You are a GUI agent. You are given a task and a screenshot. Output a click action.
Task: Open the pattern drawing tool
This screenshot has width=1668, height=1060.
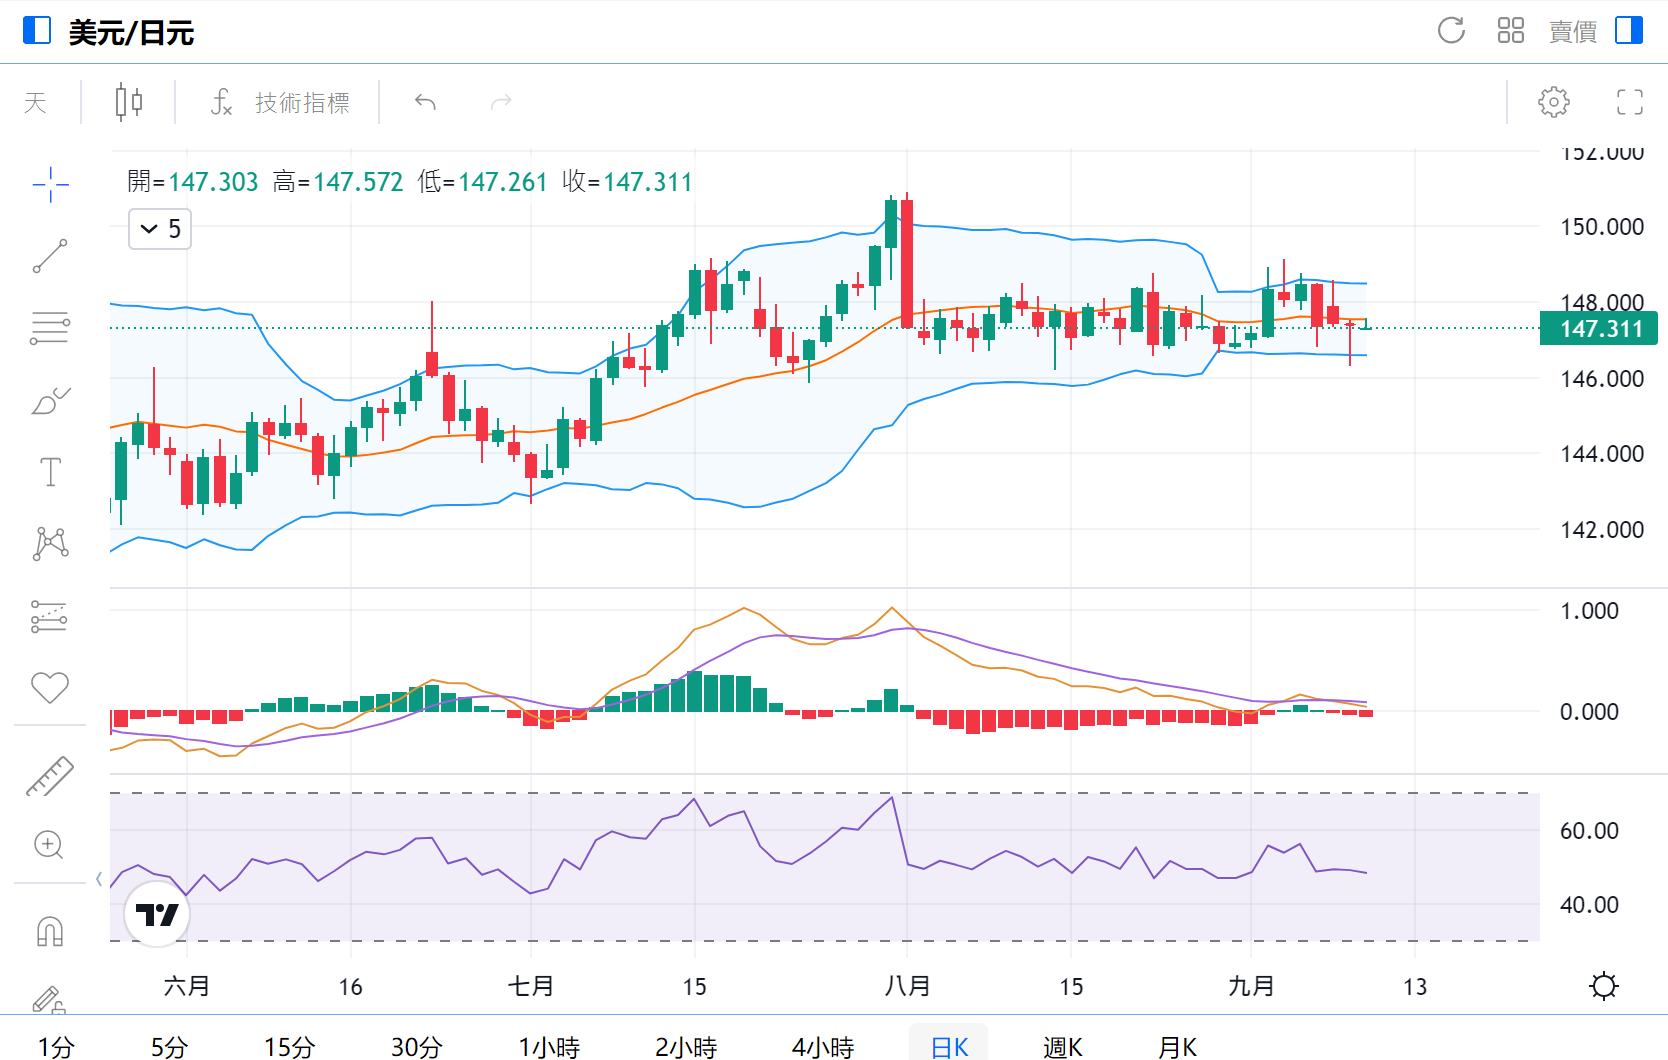pos(50,544)
